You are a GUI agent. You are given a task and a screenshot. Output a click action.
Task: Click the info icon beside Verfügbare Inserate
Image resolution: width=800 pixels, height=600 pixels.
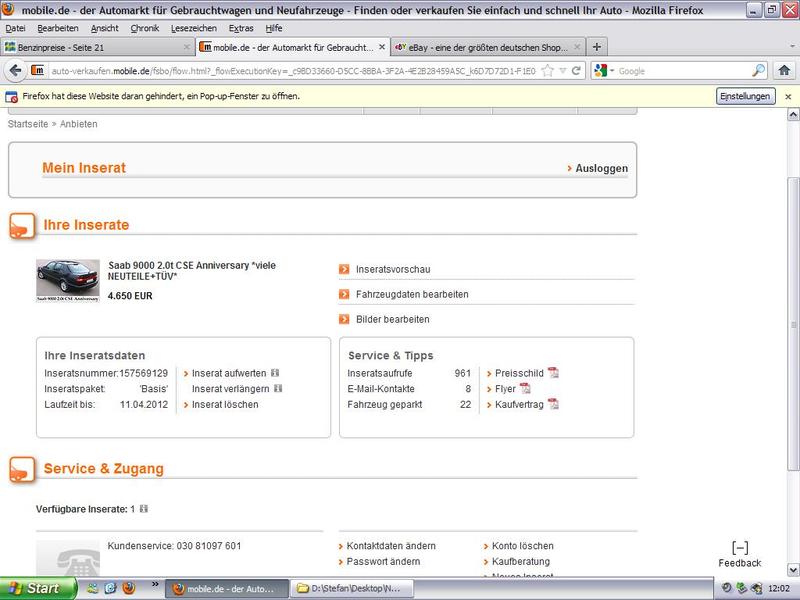[x=144, y=509]
